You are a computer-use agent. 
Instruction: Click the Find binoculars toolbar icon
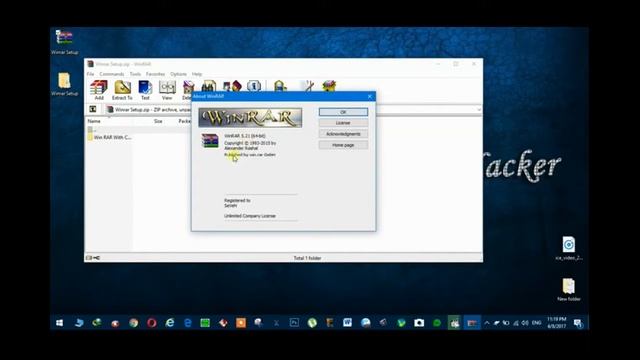[209, 86]
